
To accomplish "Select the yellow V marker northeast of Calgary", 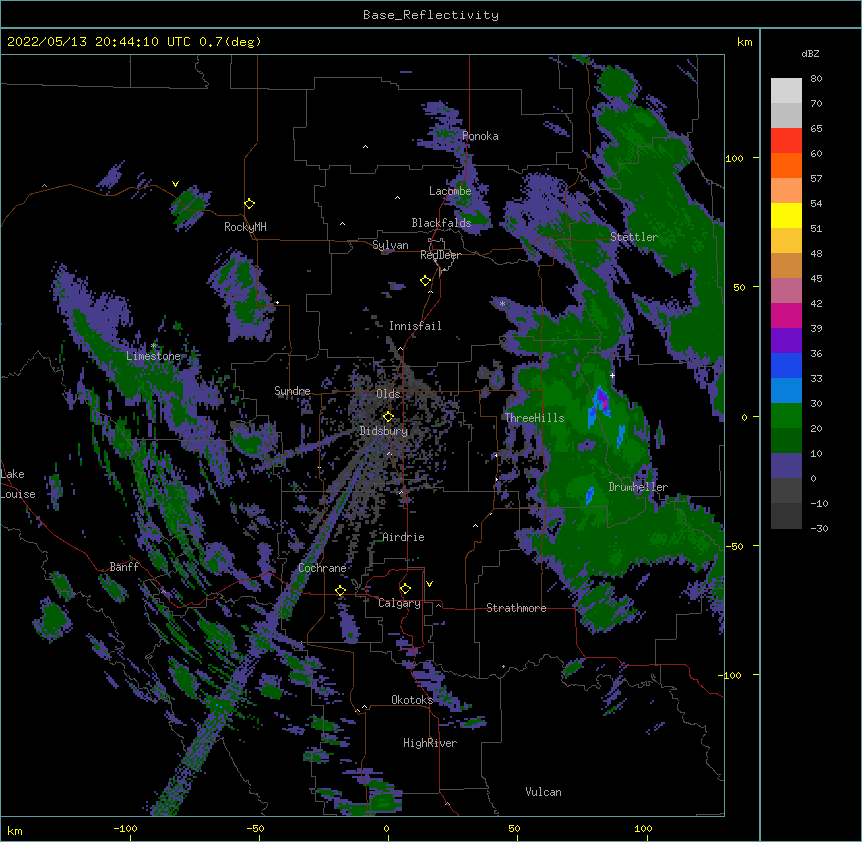I will tap(429, 584).
